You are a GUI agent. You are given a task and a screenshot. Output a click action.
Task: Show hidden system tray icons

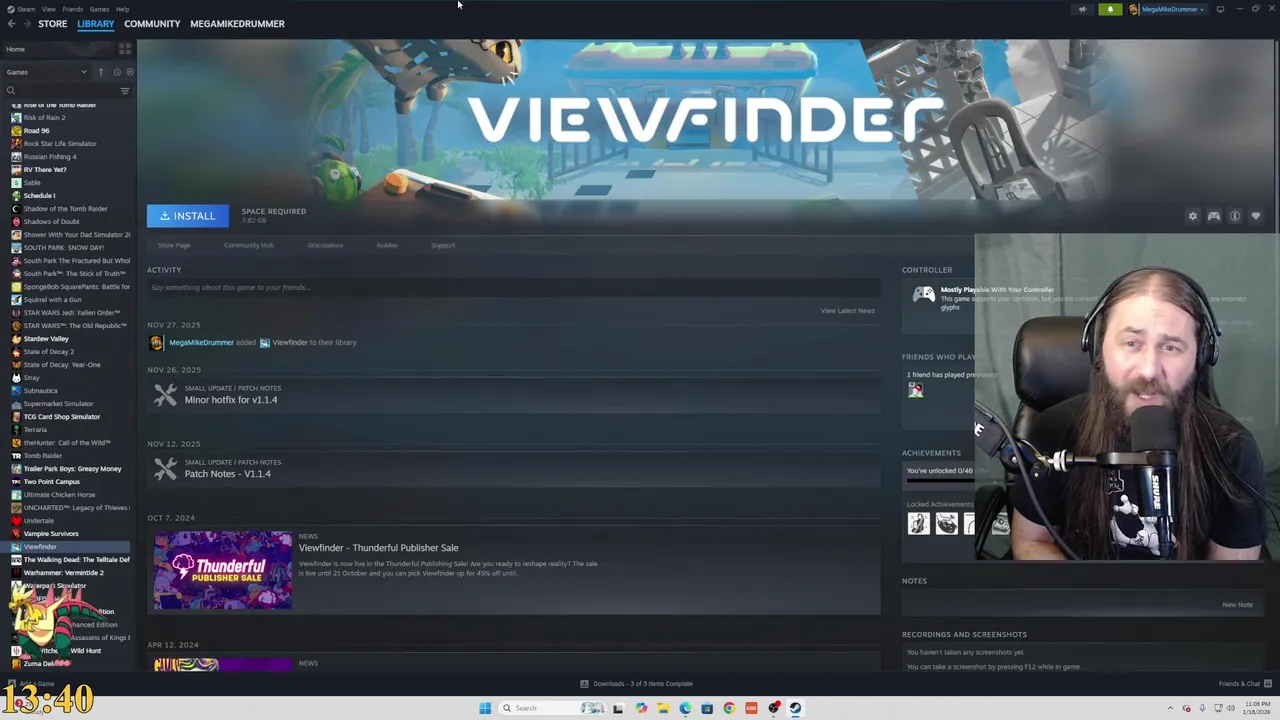(1171, 708)
